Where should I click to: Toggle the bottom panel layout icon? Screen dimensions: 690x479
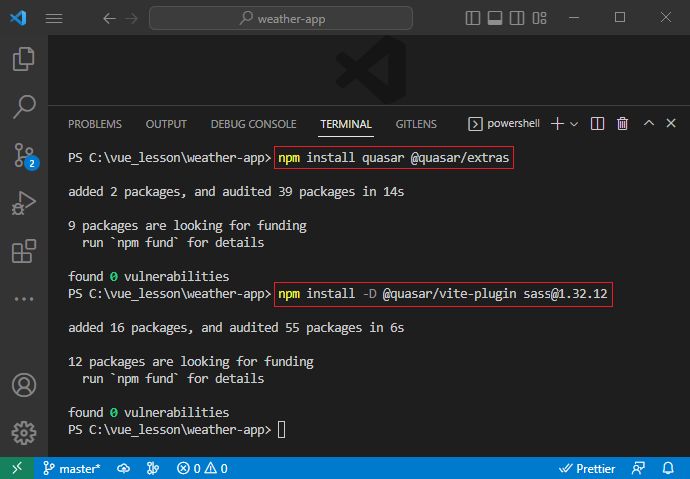pos(495,18)
